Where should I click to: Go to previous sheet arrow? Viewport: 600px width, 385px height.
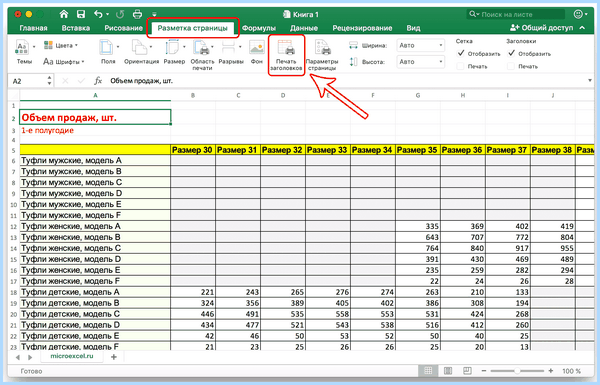pyautogui.click(x=18, y=357)
